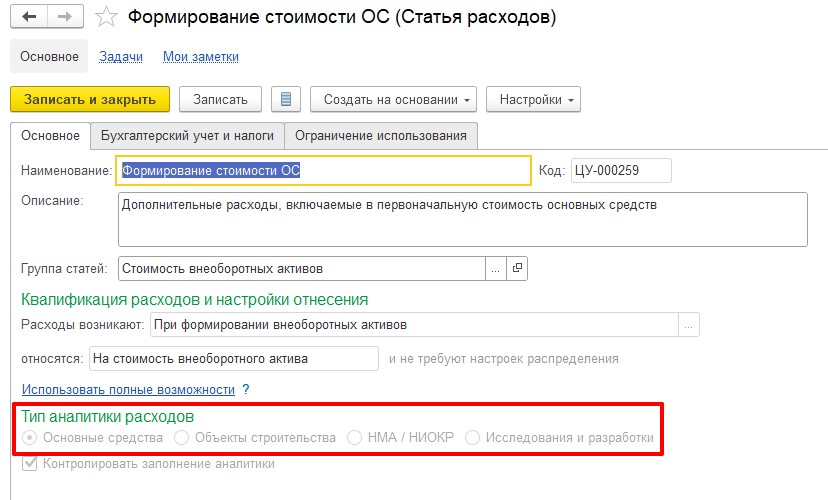
Task: Click ellipsis button next to Расходы возникают
Action: click(x=688, y=325)
